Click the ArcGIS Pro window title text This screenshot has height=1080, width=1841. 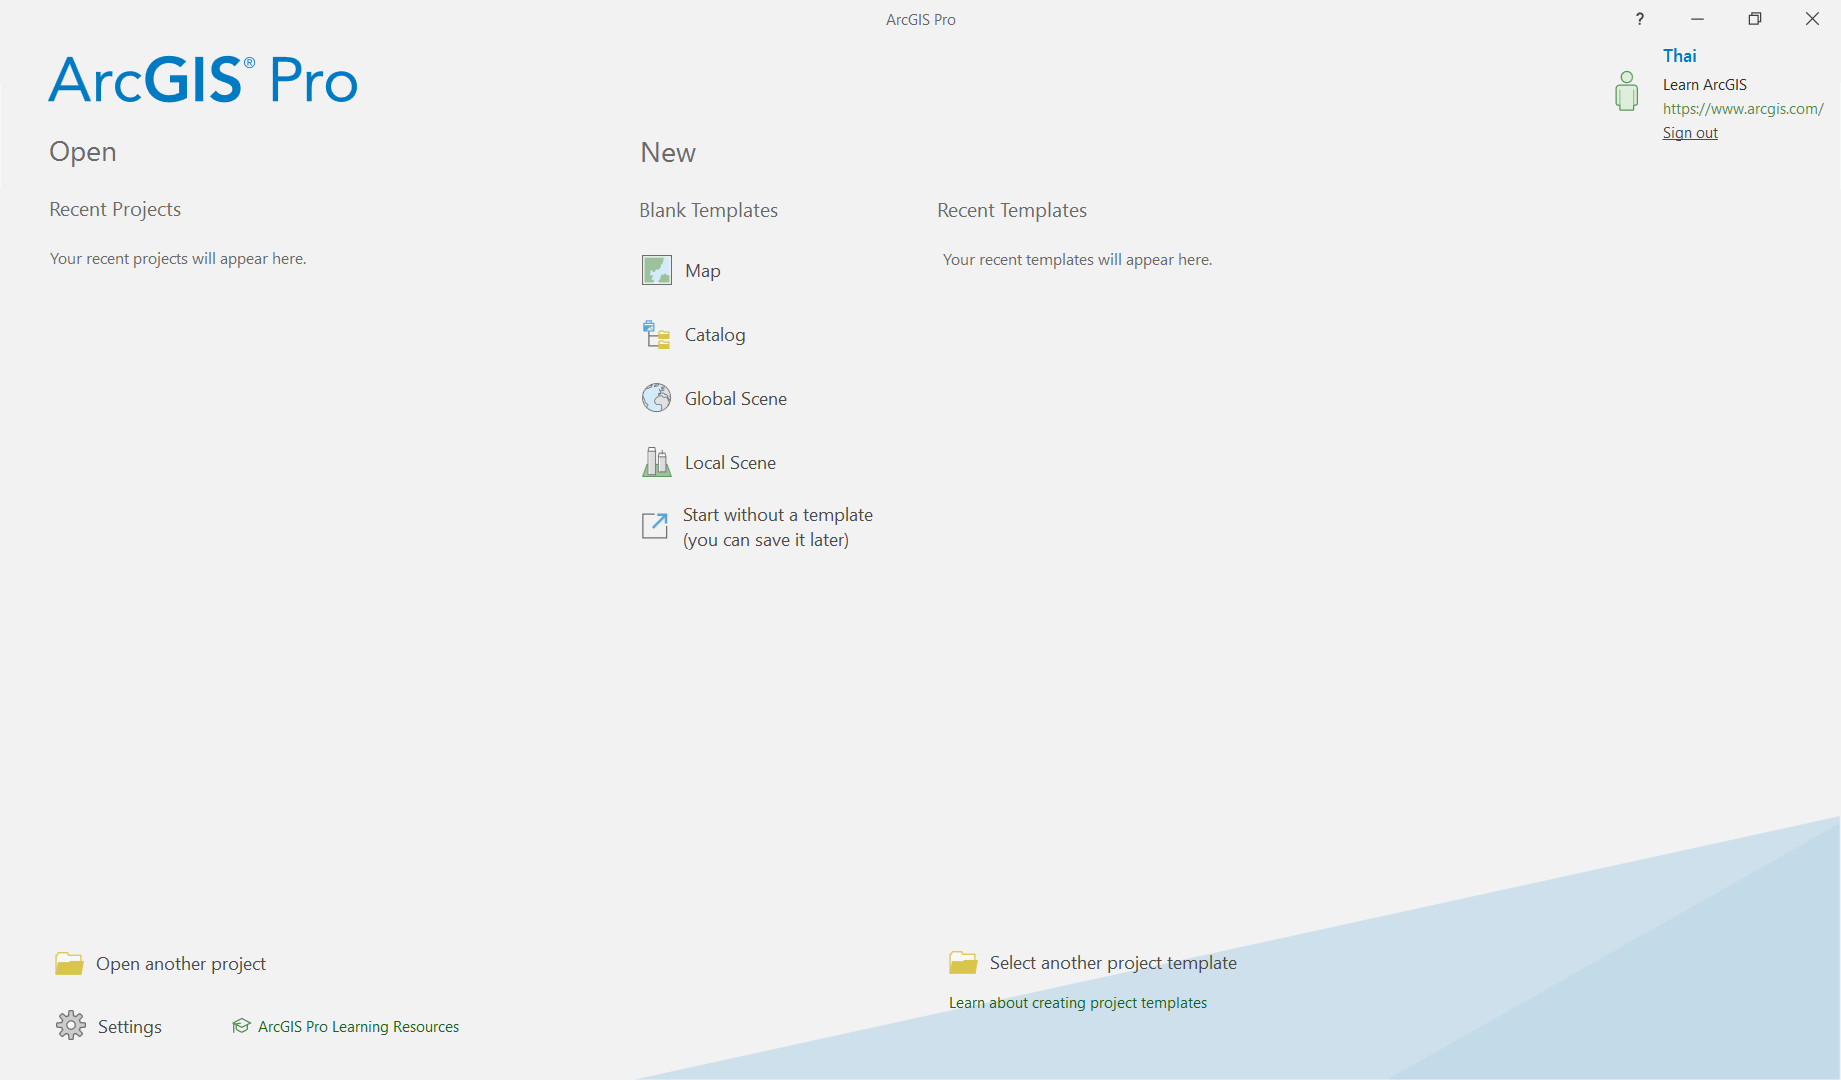tap(920, 19)
